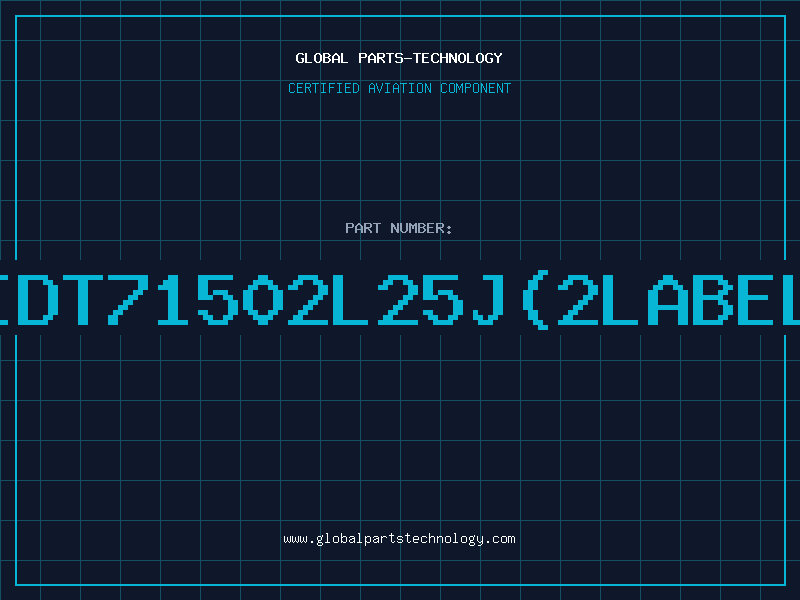Select the word CERTIFIED in the subtitle

324,88
